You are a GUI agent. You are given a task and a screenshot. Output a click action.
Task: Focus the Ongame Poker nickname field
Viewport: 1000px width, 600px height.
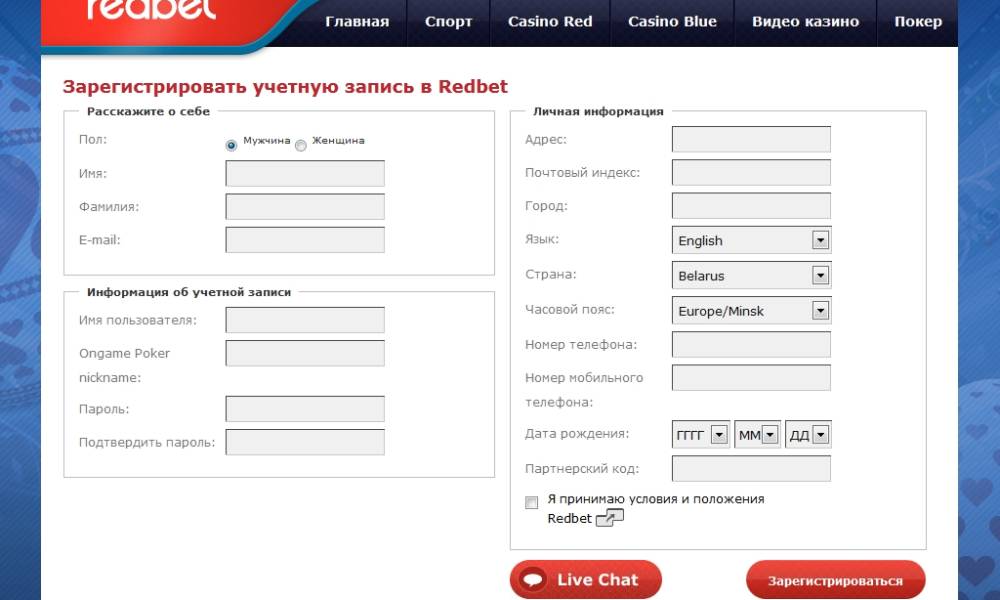(x=305, y=353)
